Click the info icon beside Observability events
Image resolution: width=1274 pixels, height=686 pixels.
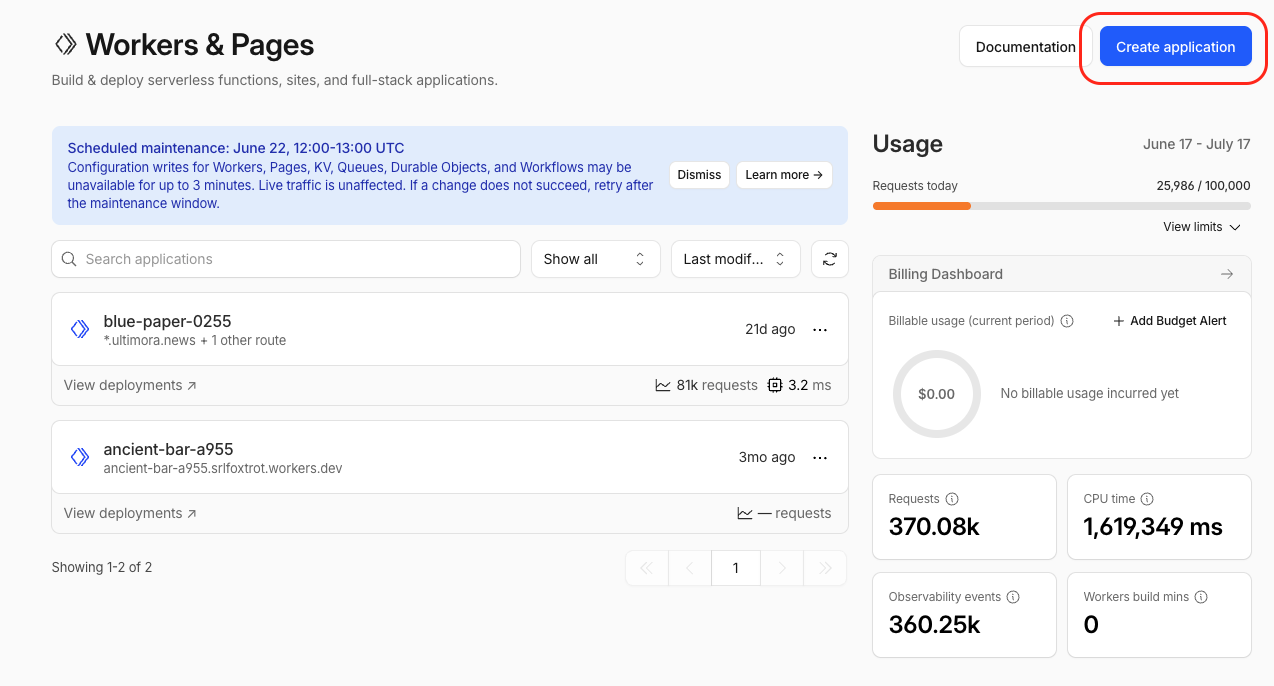tap(1013, 597)
